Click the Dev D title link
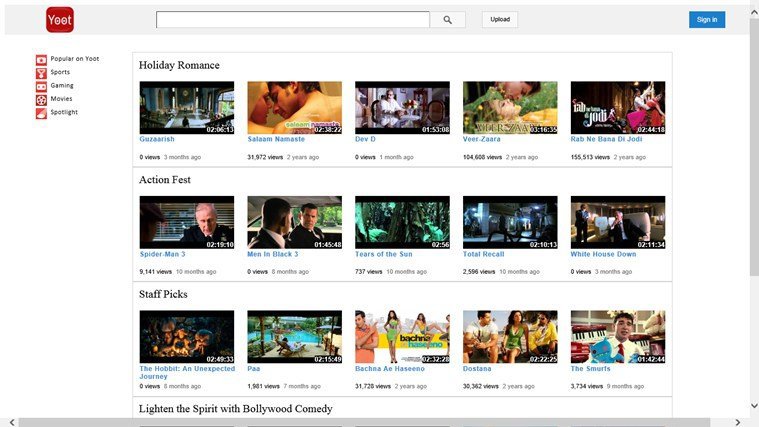Screen dimensions: 759x427 [365, 139]
